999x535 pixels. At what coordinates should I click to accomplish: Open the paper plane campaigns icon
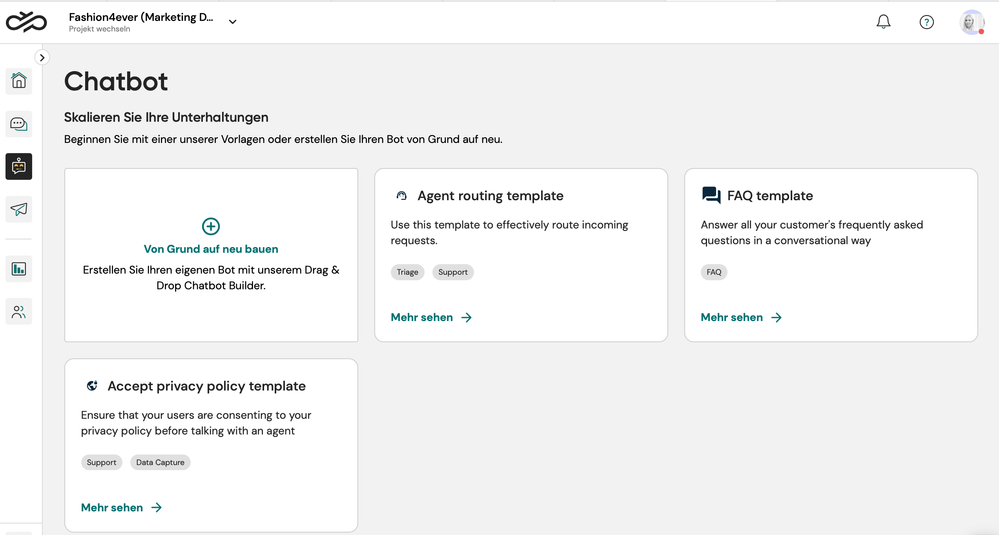pyautogui.click(x=18, y=209)
